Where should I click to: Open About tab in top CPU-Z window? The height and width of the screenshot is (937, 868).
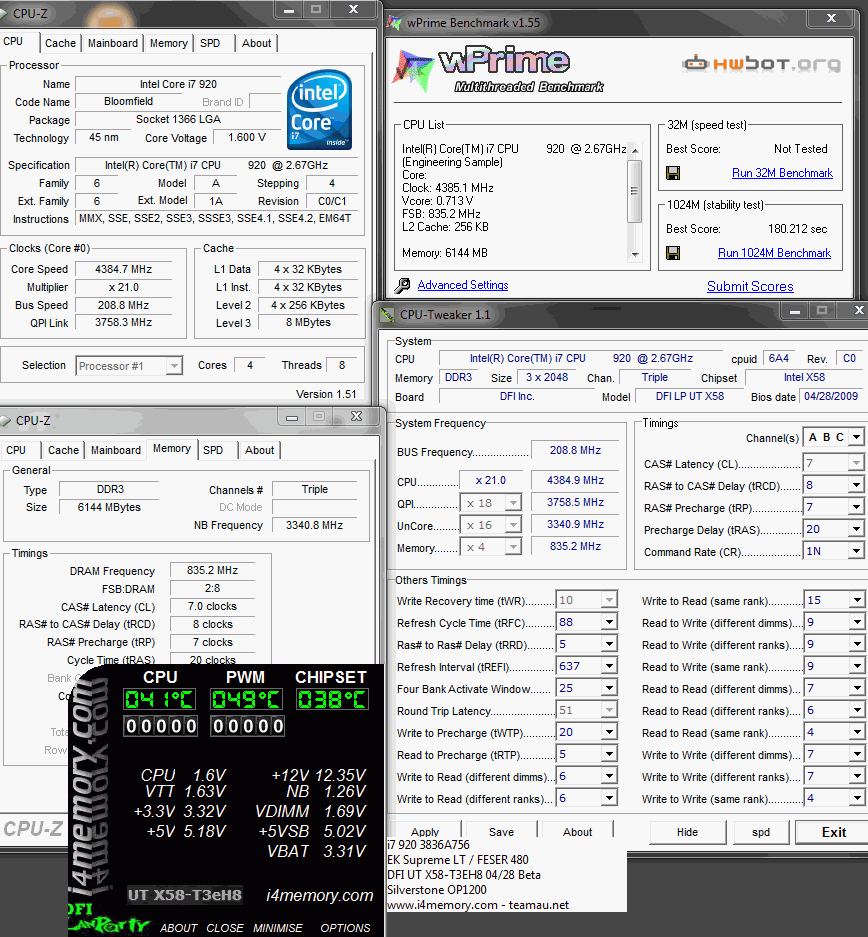257,43
